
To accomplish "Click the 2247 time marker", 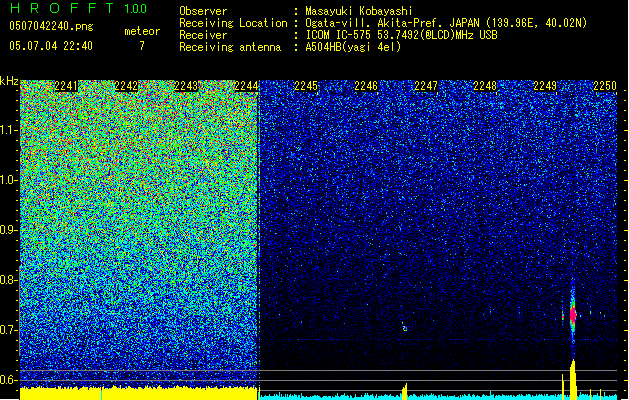I will click(x=426, y=86).
